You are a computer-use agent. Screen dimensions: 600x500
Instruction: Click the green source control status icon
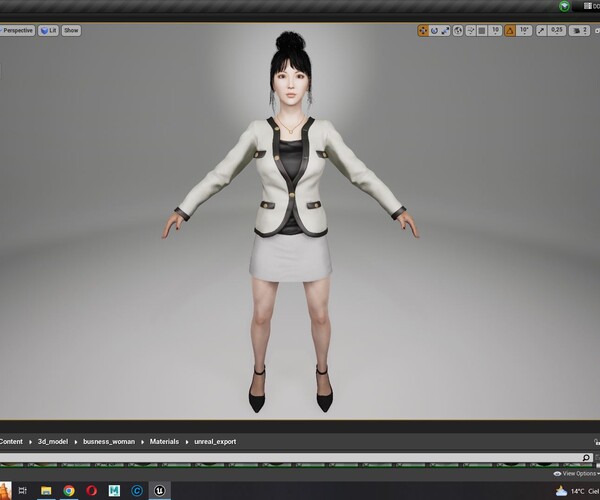(x=564, y=6)
